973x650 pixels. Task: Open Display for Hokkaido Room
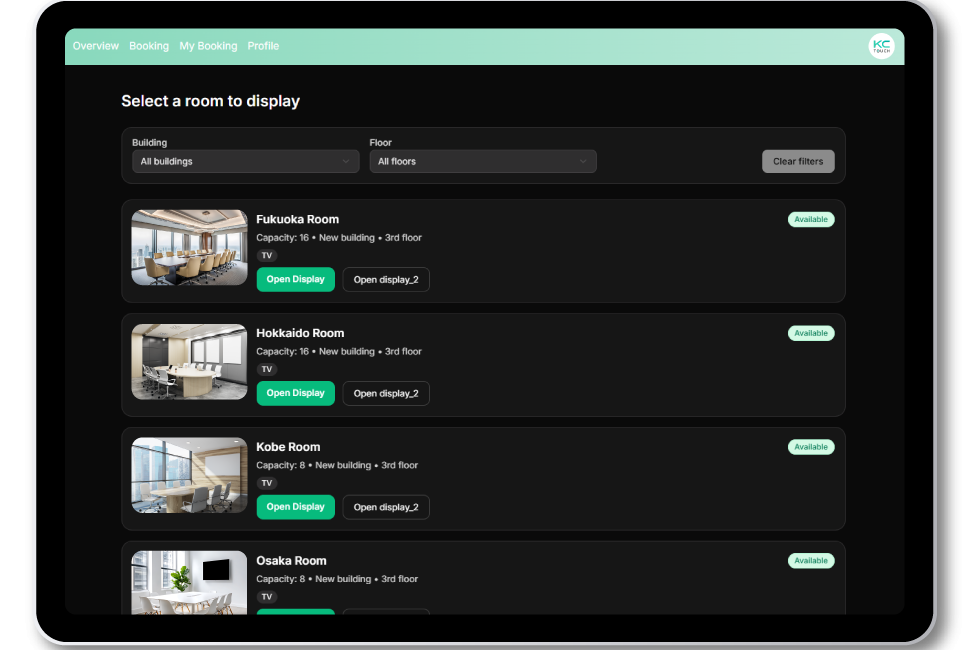point(295,394)
